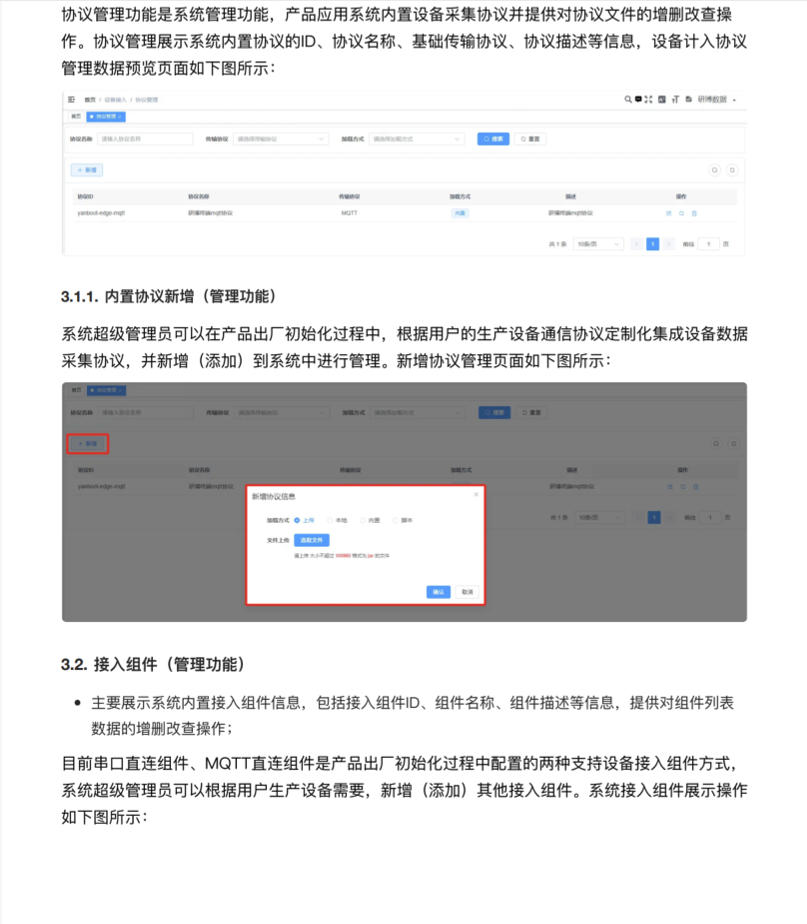Confirm the dialog with the blue 确定 button
The width and height of the screenshot is (807, 924).
(439, 592)
